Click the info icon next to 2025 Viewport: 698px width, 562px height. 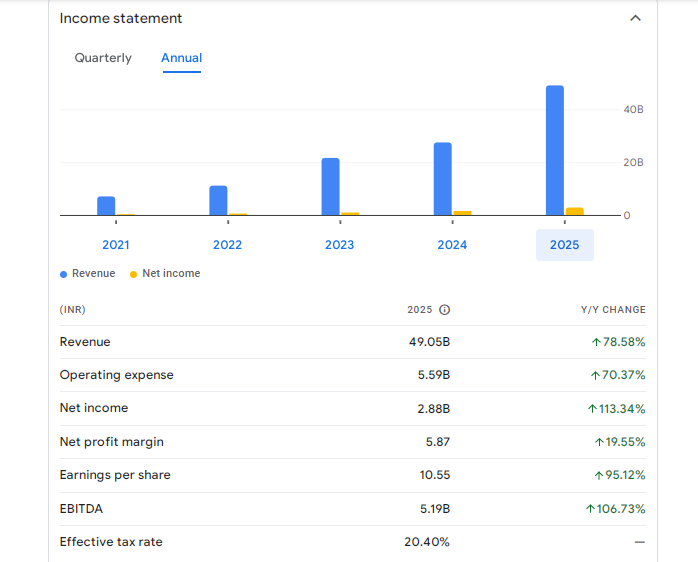(x=444, y=310)
